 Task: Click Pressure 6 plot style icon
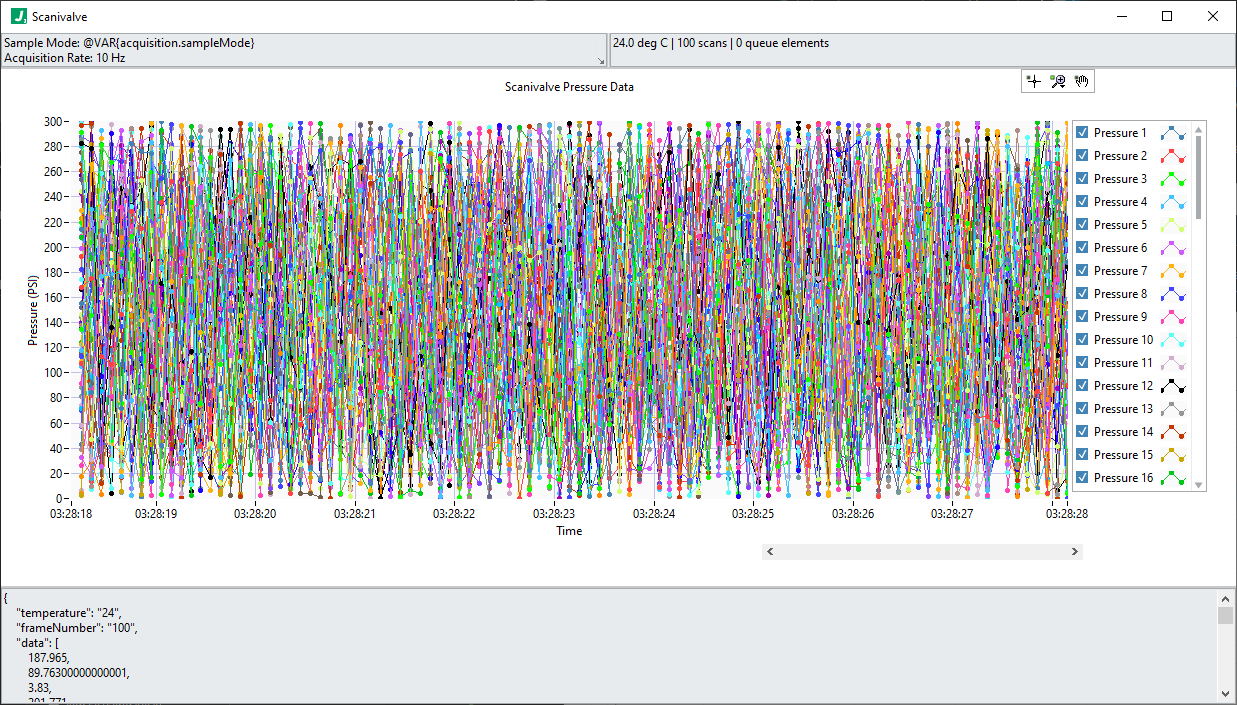coord(1173,248)
